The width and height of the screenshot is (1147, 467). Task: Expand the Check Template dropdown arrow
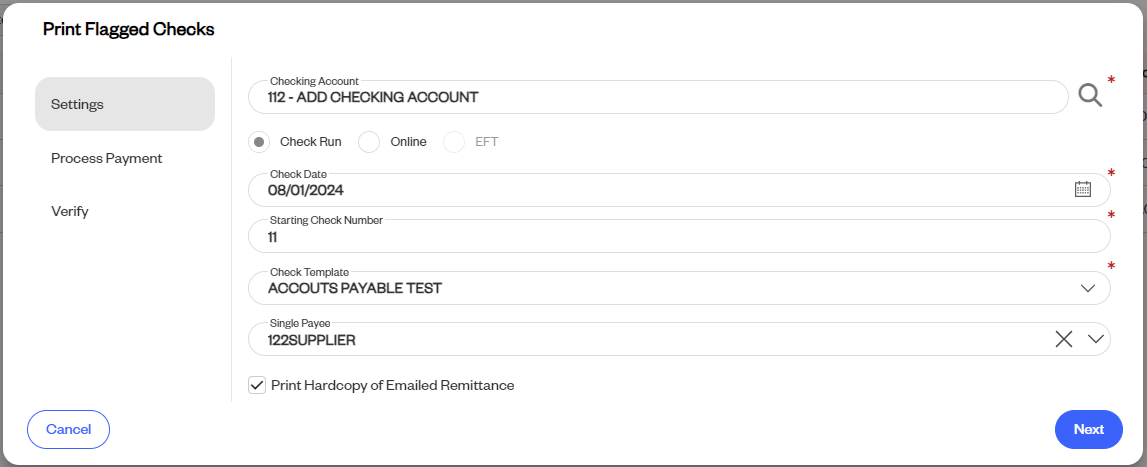(x=1088, y=288)
